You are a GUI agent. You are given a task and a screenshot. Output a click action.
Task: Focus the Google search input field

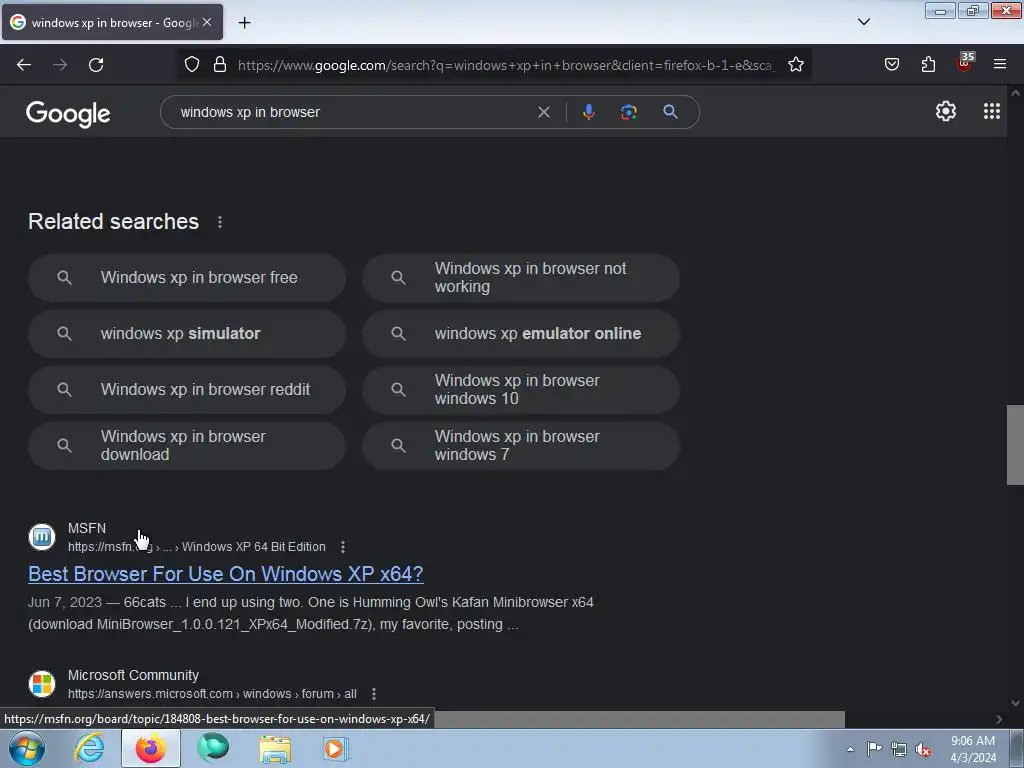point(353,112)
